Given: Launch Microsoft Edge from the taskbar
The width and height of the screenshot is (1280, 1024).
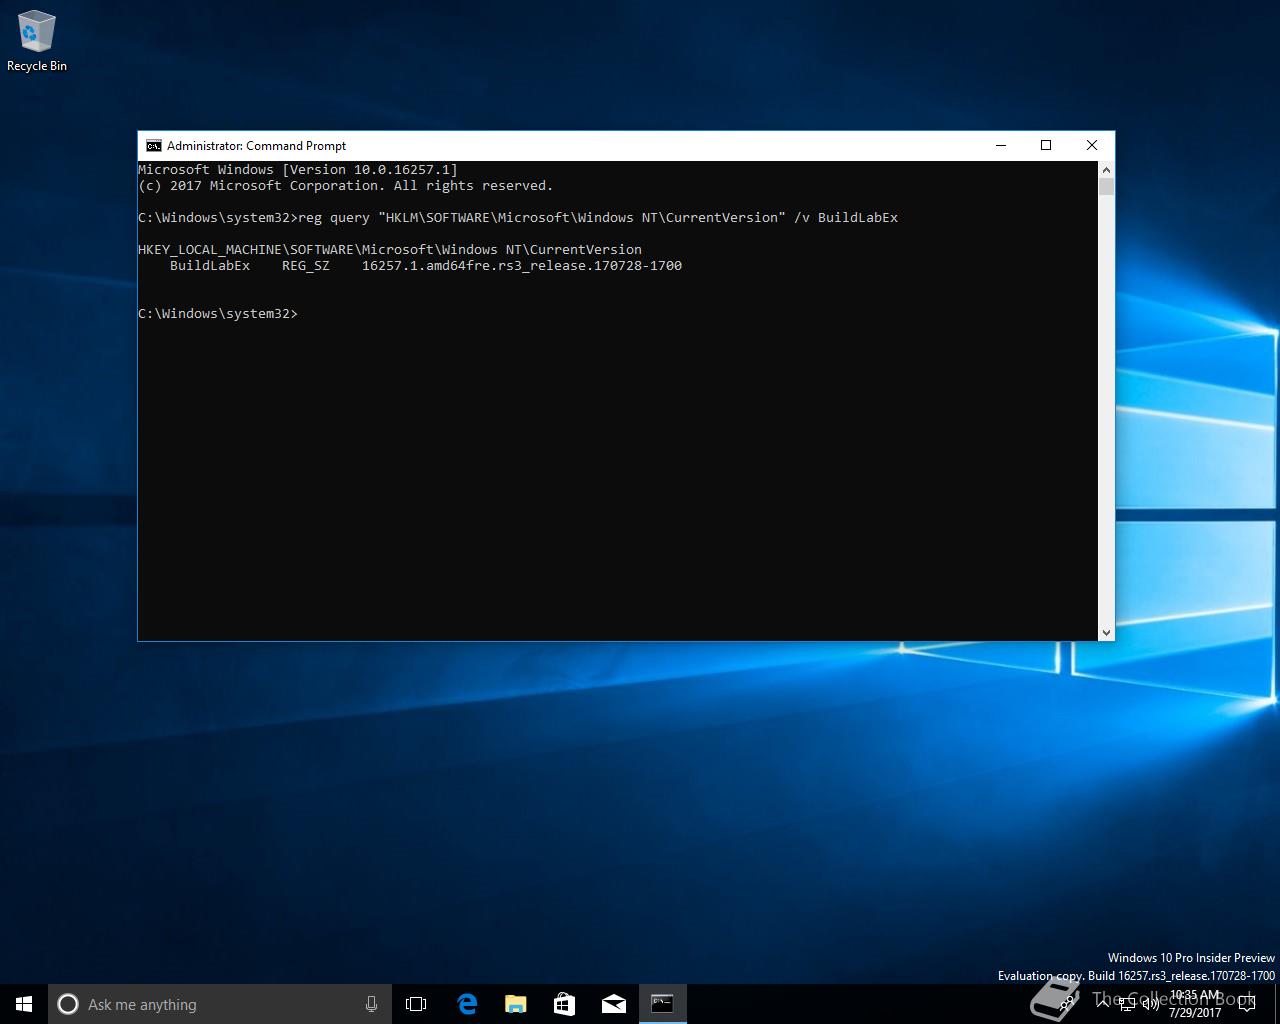Looking at the screenshot, I should coord(467,1004).
